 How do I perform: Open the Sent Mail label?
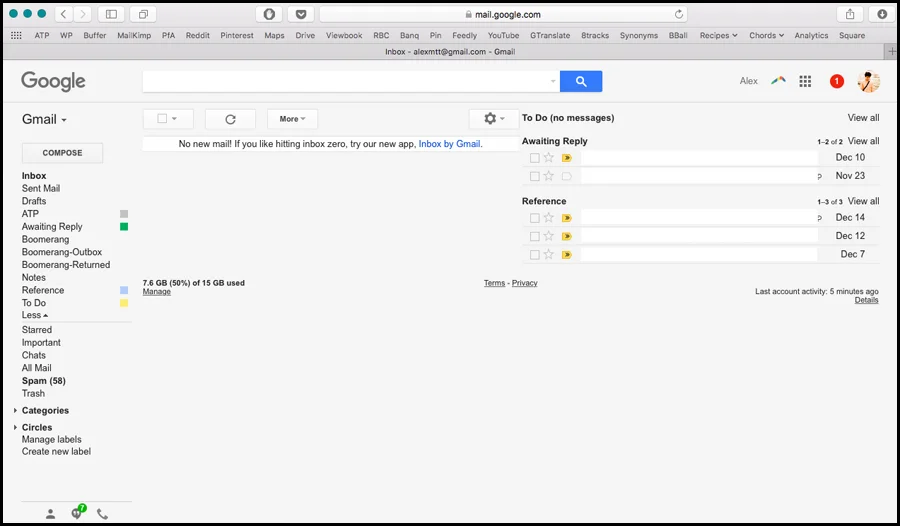coord(41,188)
